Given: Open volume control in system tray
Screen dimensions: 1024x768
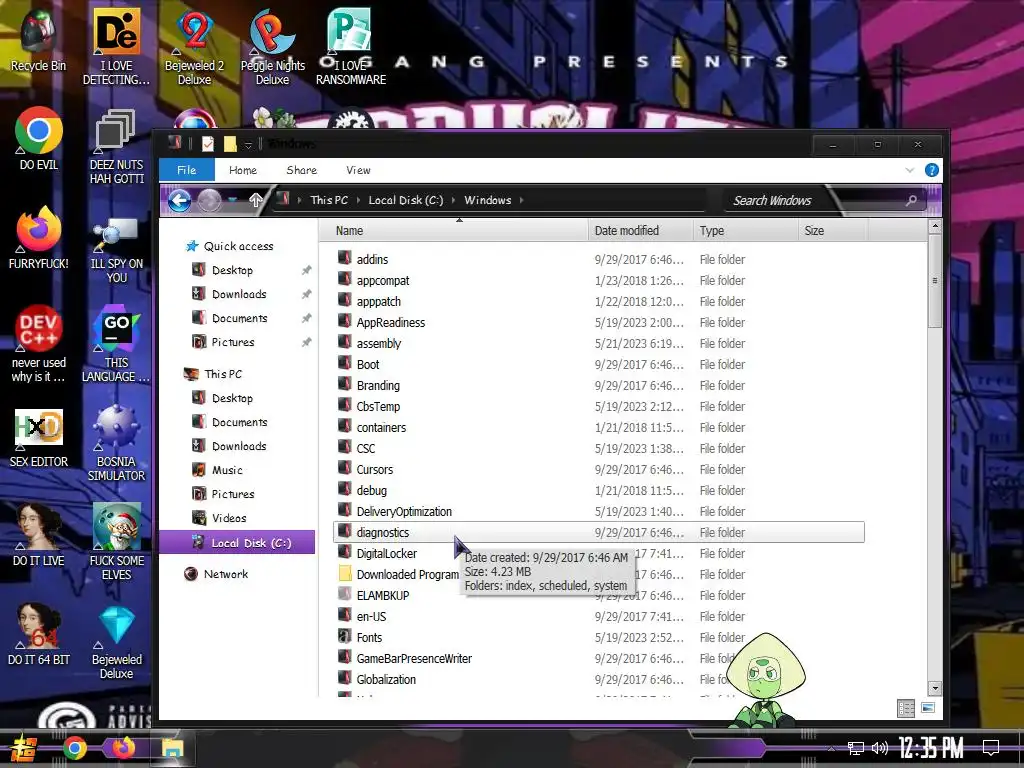Looking at the screenshot, I should pos(880,748).
